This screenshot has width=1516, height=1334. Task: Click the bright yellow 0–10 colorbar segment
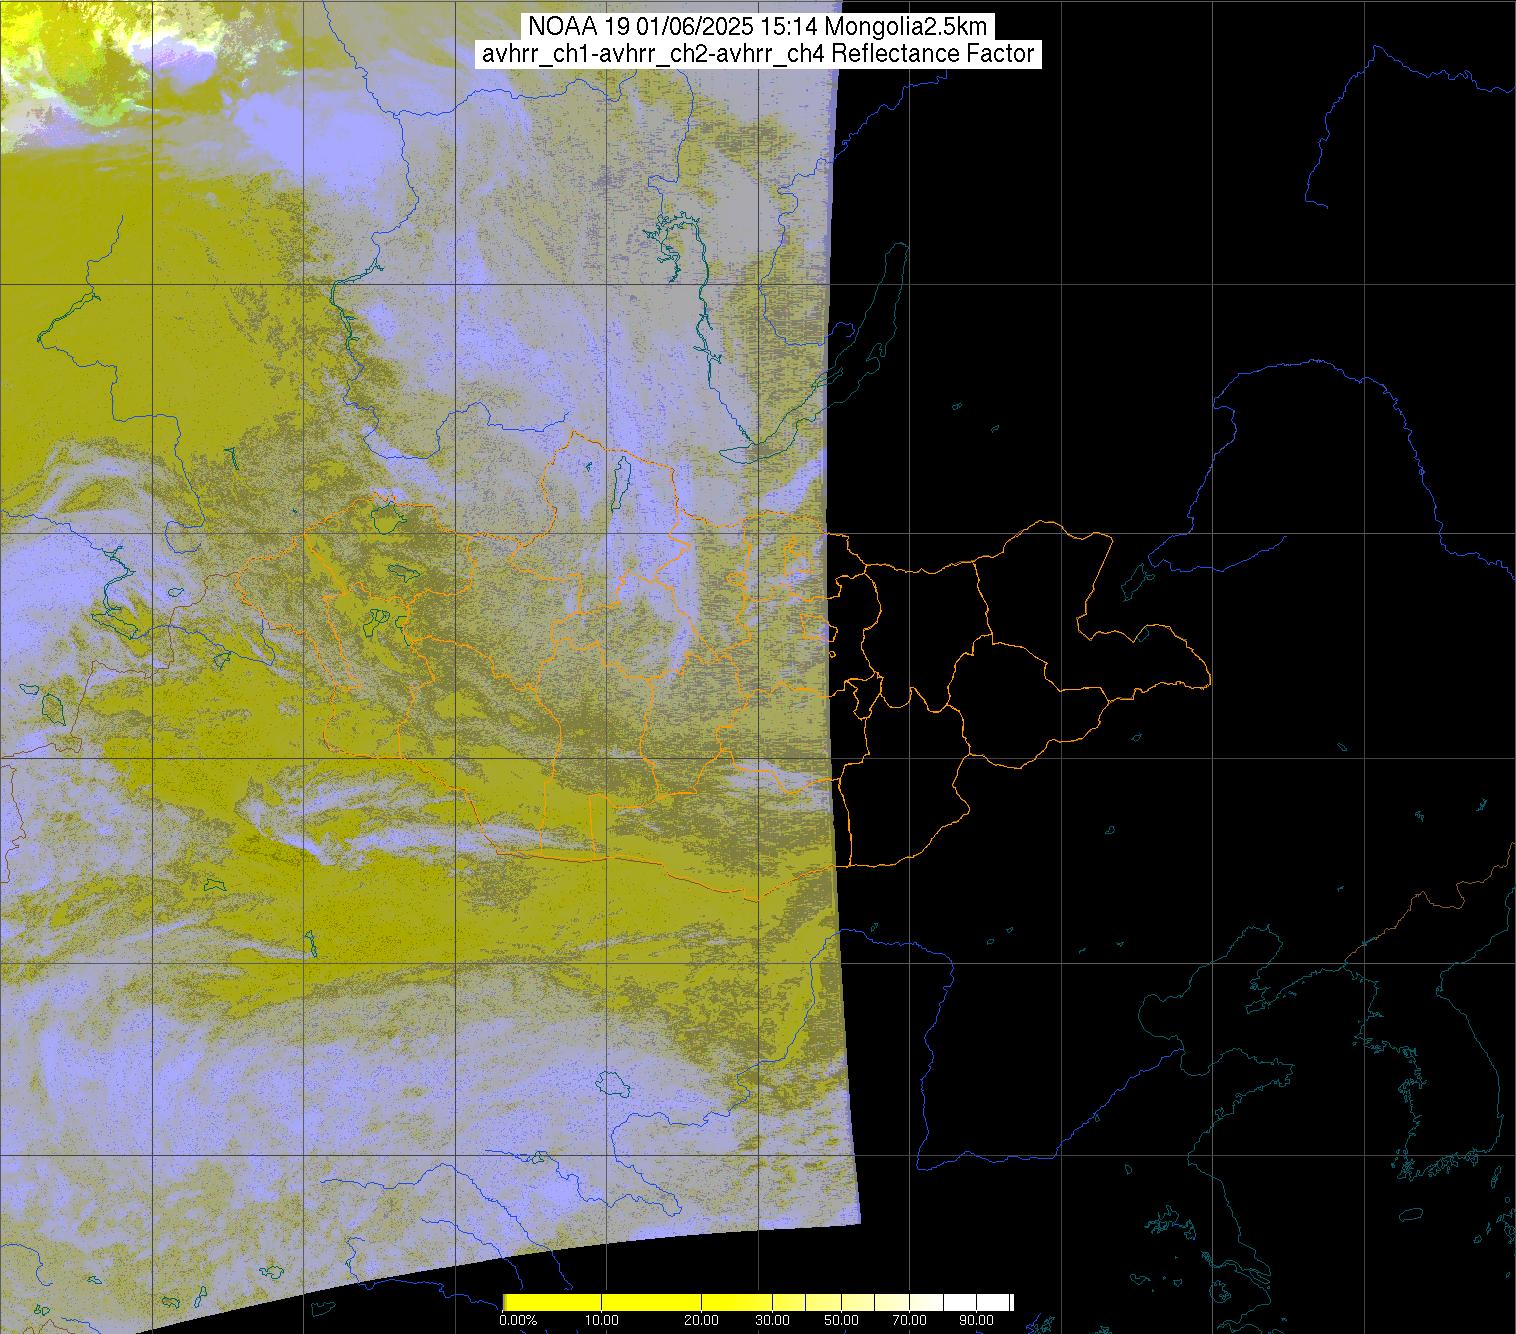[x=552, y=1302]
